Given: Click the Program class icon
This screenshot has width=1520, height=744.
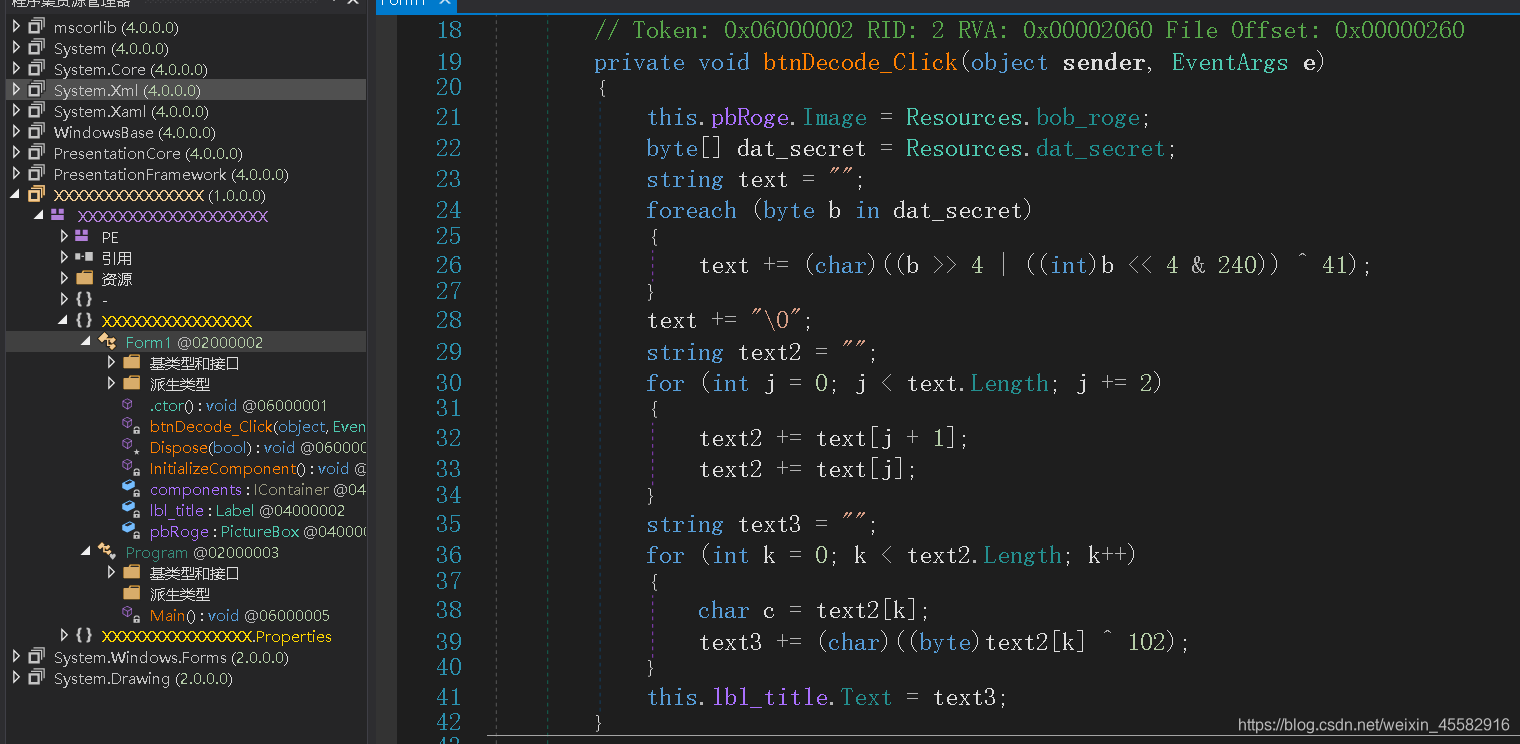Looking at the screenshot, I should pyautogui.click(x=108, y=552).
